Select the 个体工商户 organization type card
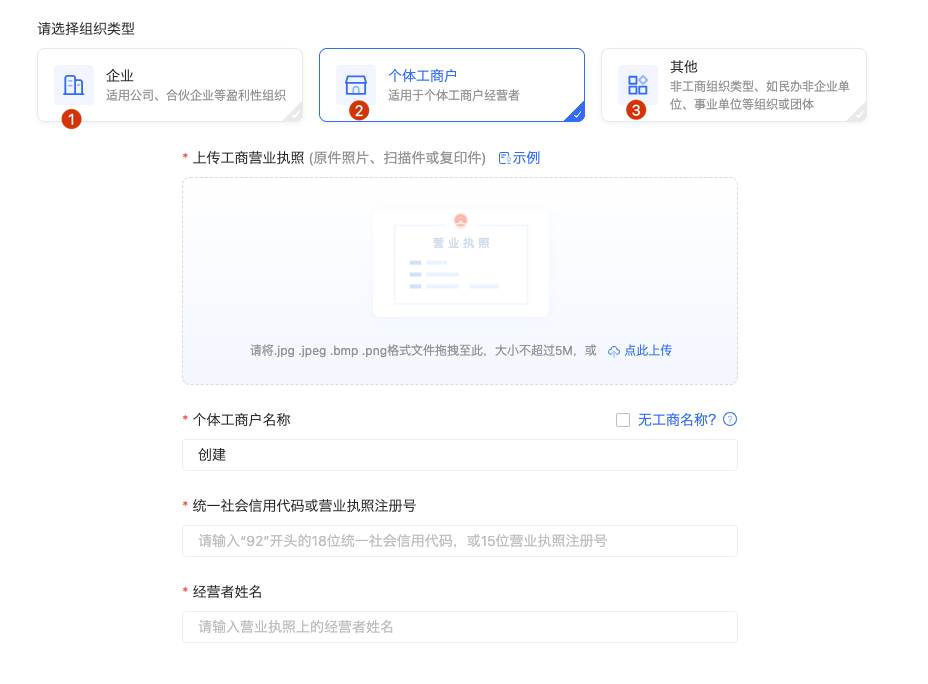Image resolution: width=928 pixels, height=684 pixels. [452, 85]
